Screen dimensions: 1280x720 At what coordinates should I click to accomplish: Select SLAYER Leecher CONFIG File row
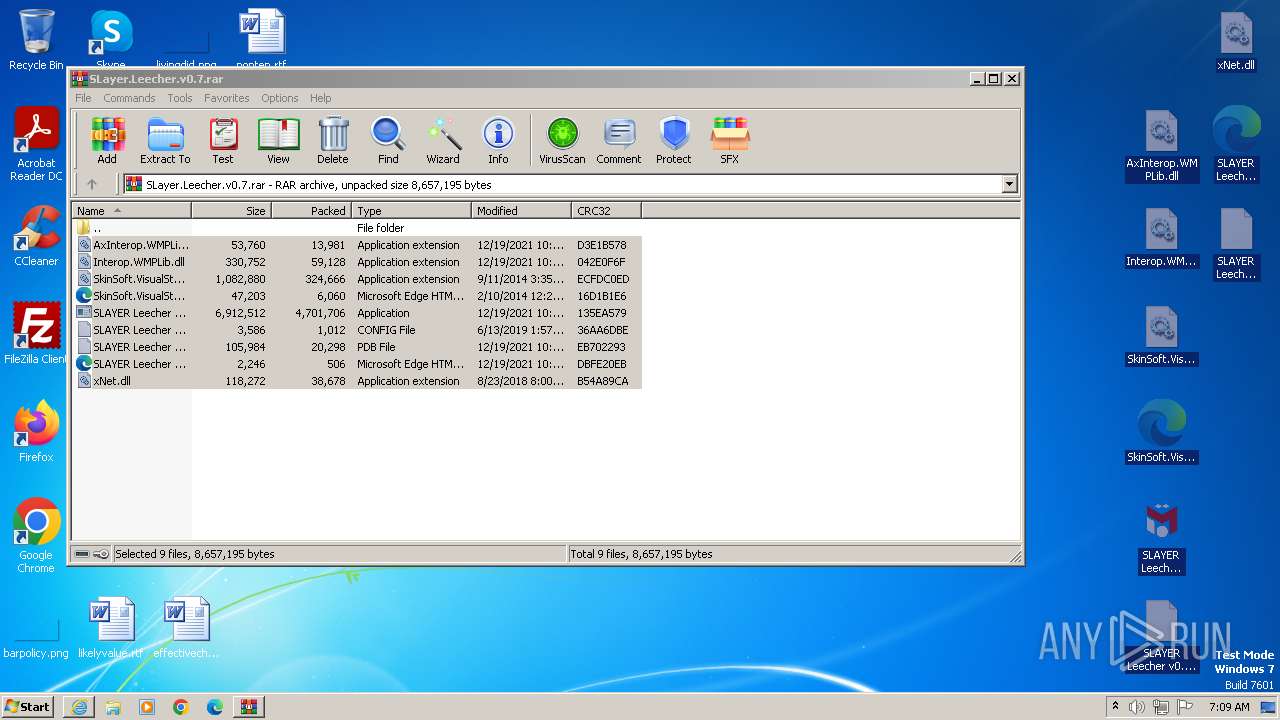pyautogui.click(x=357, y=330)
